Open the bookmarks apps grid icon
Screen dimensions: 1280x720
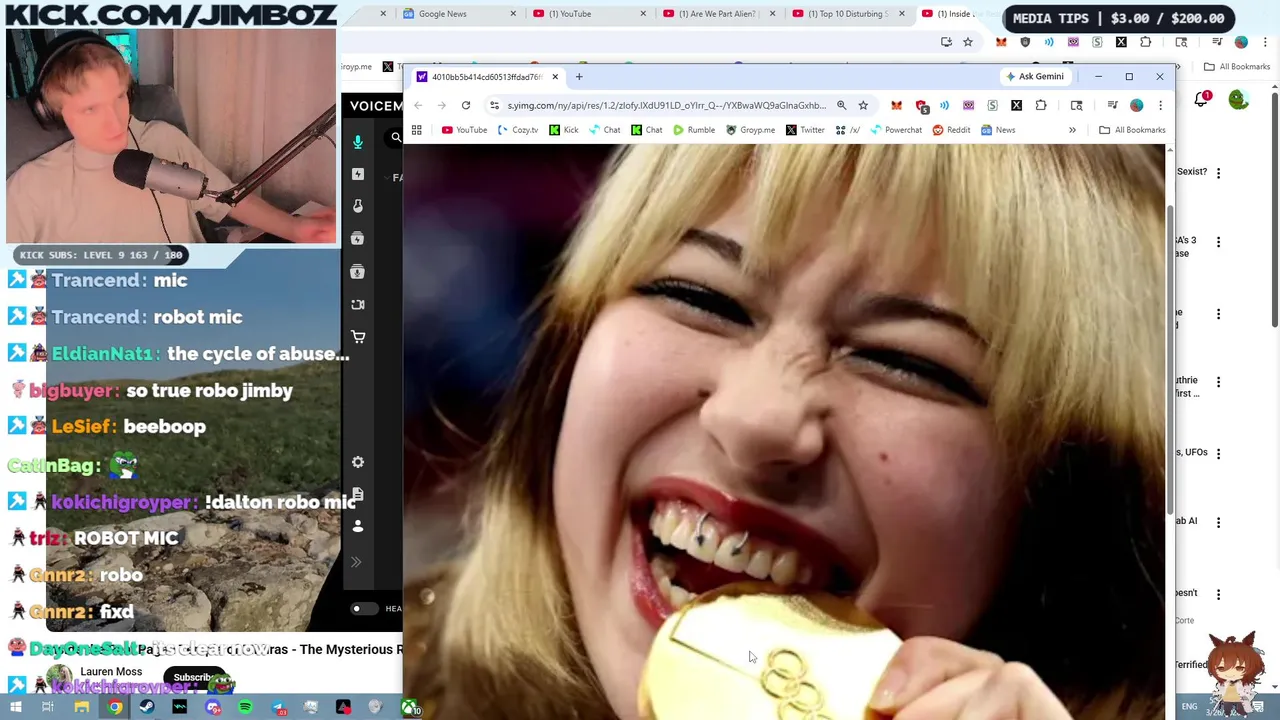(x=417, y=130)
